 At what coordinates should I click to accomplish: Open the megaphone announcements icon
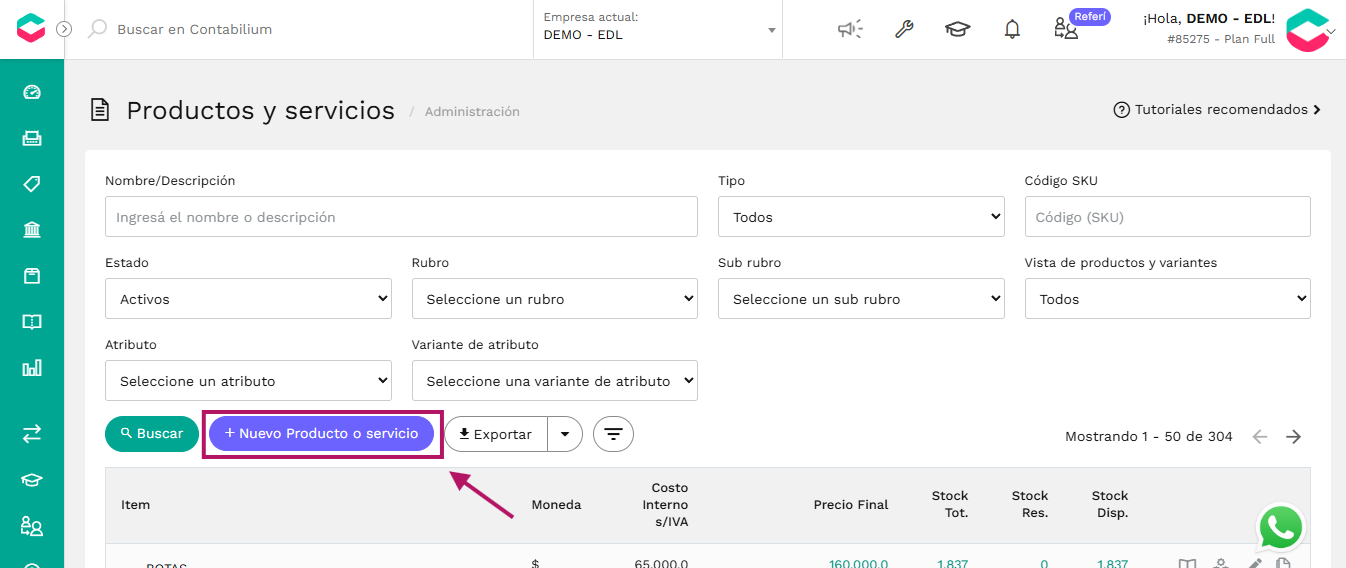[850, 29]
